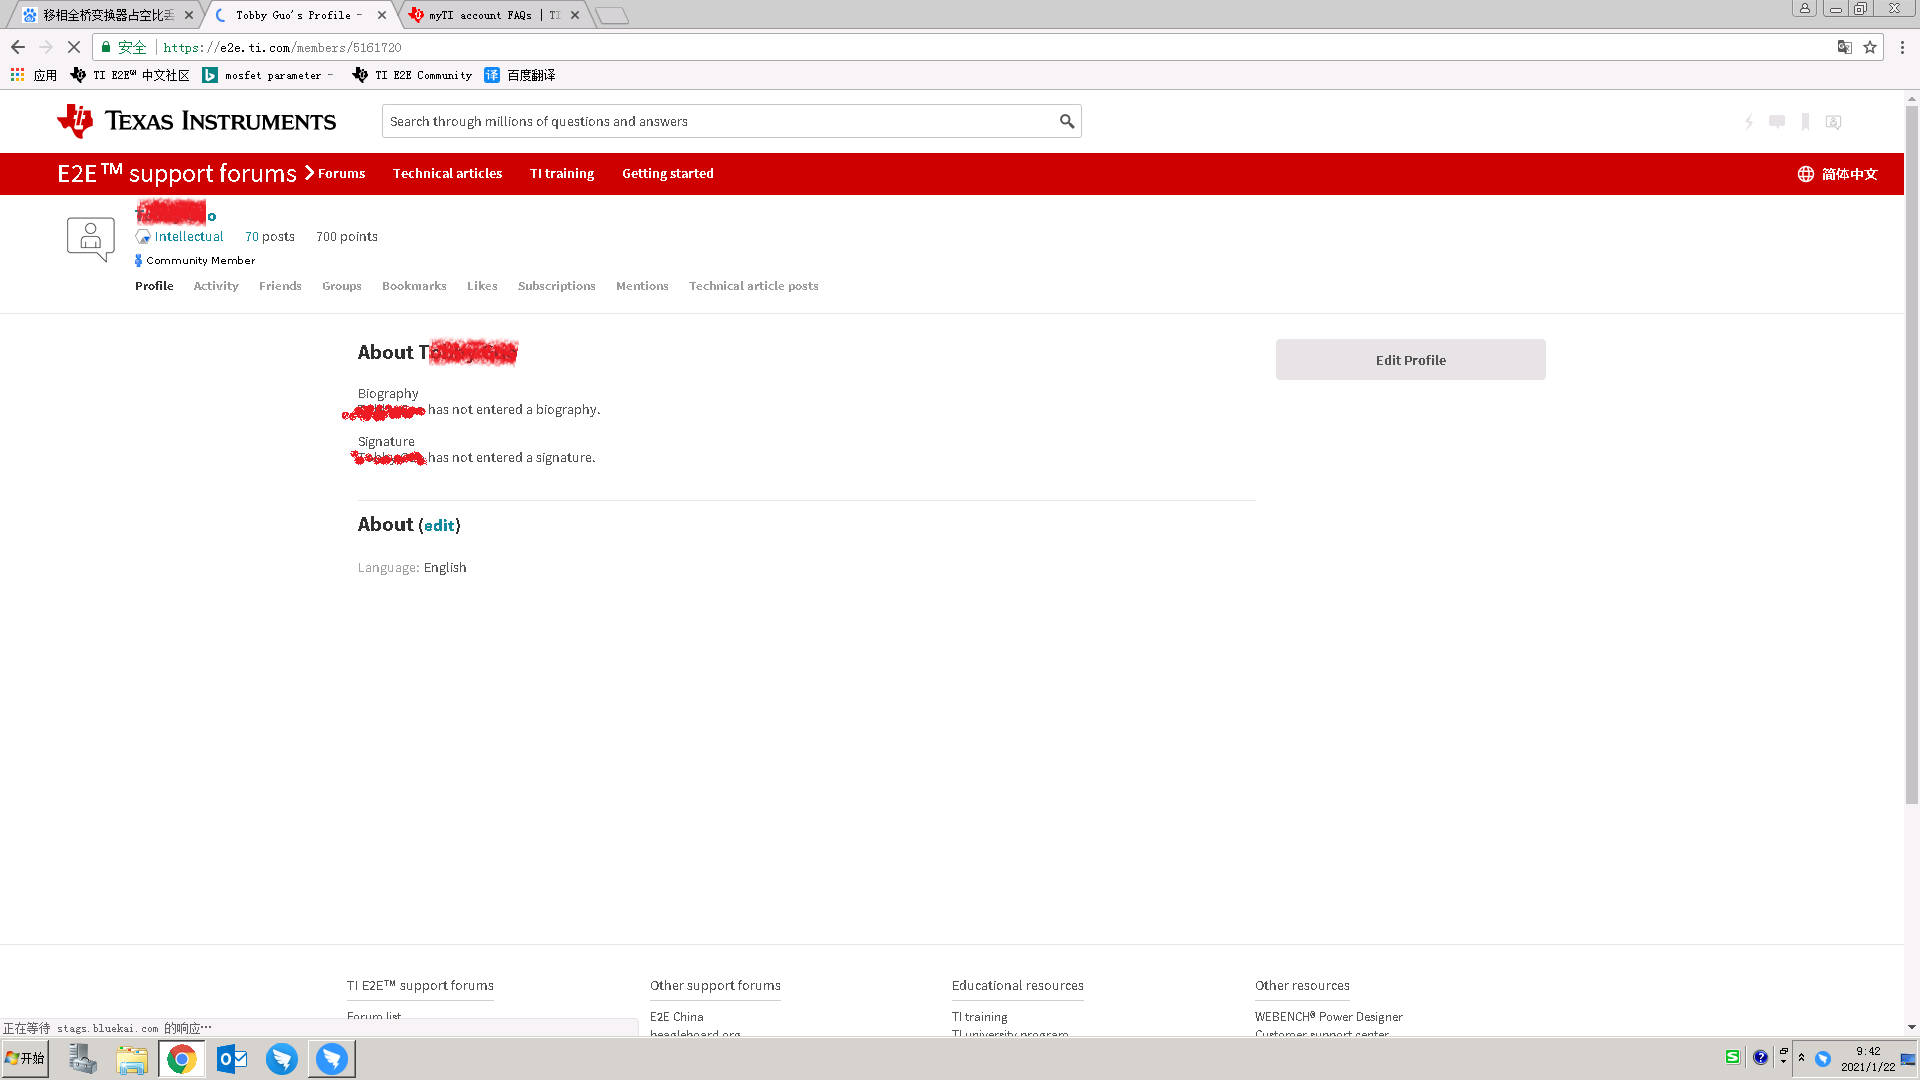Image resolution: width=1920 pixels, height=1080 pixels.
Task: Click the bookmark ribbon icon in header
Action: 1805,122
